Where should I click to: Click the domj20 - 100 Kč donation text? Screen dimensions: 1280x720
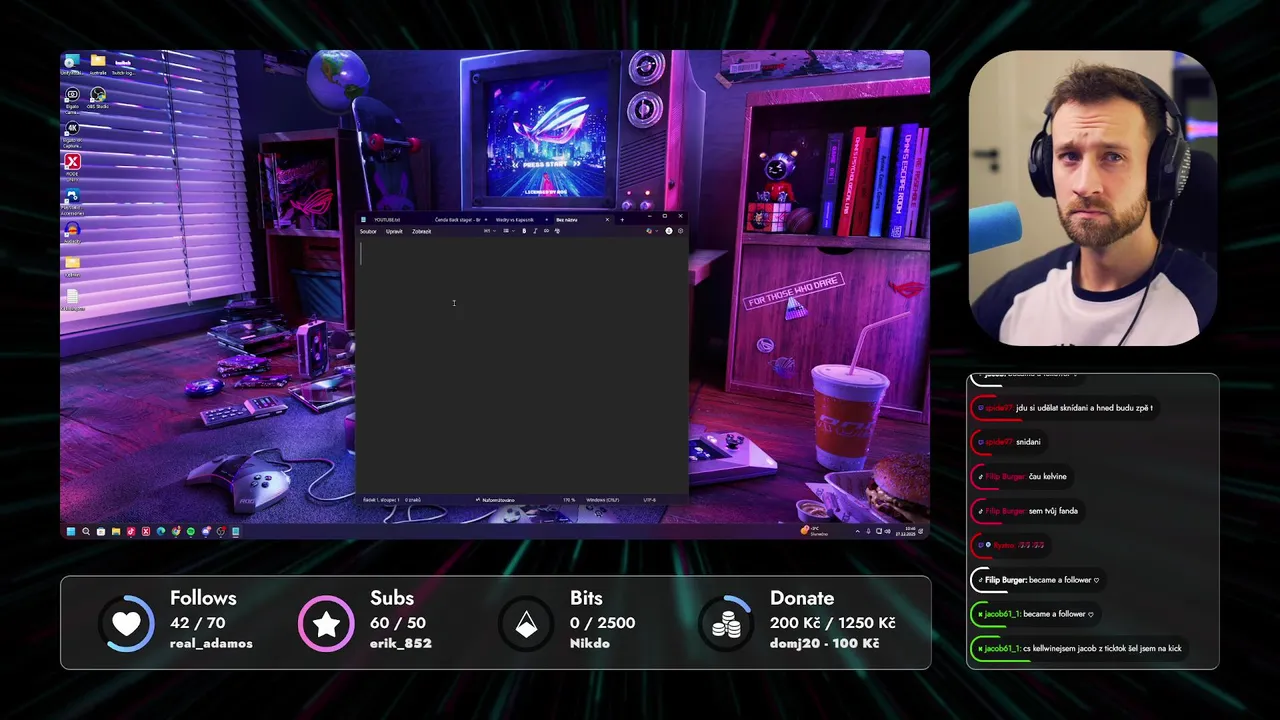coord(824,643)
